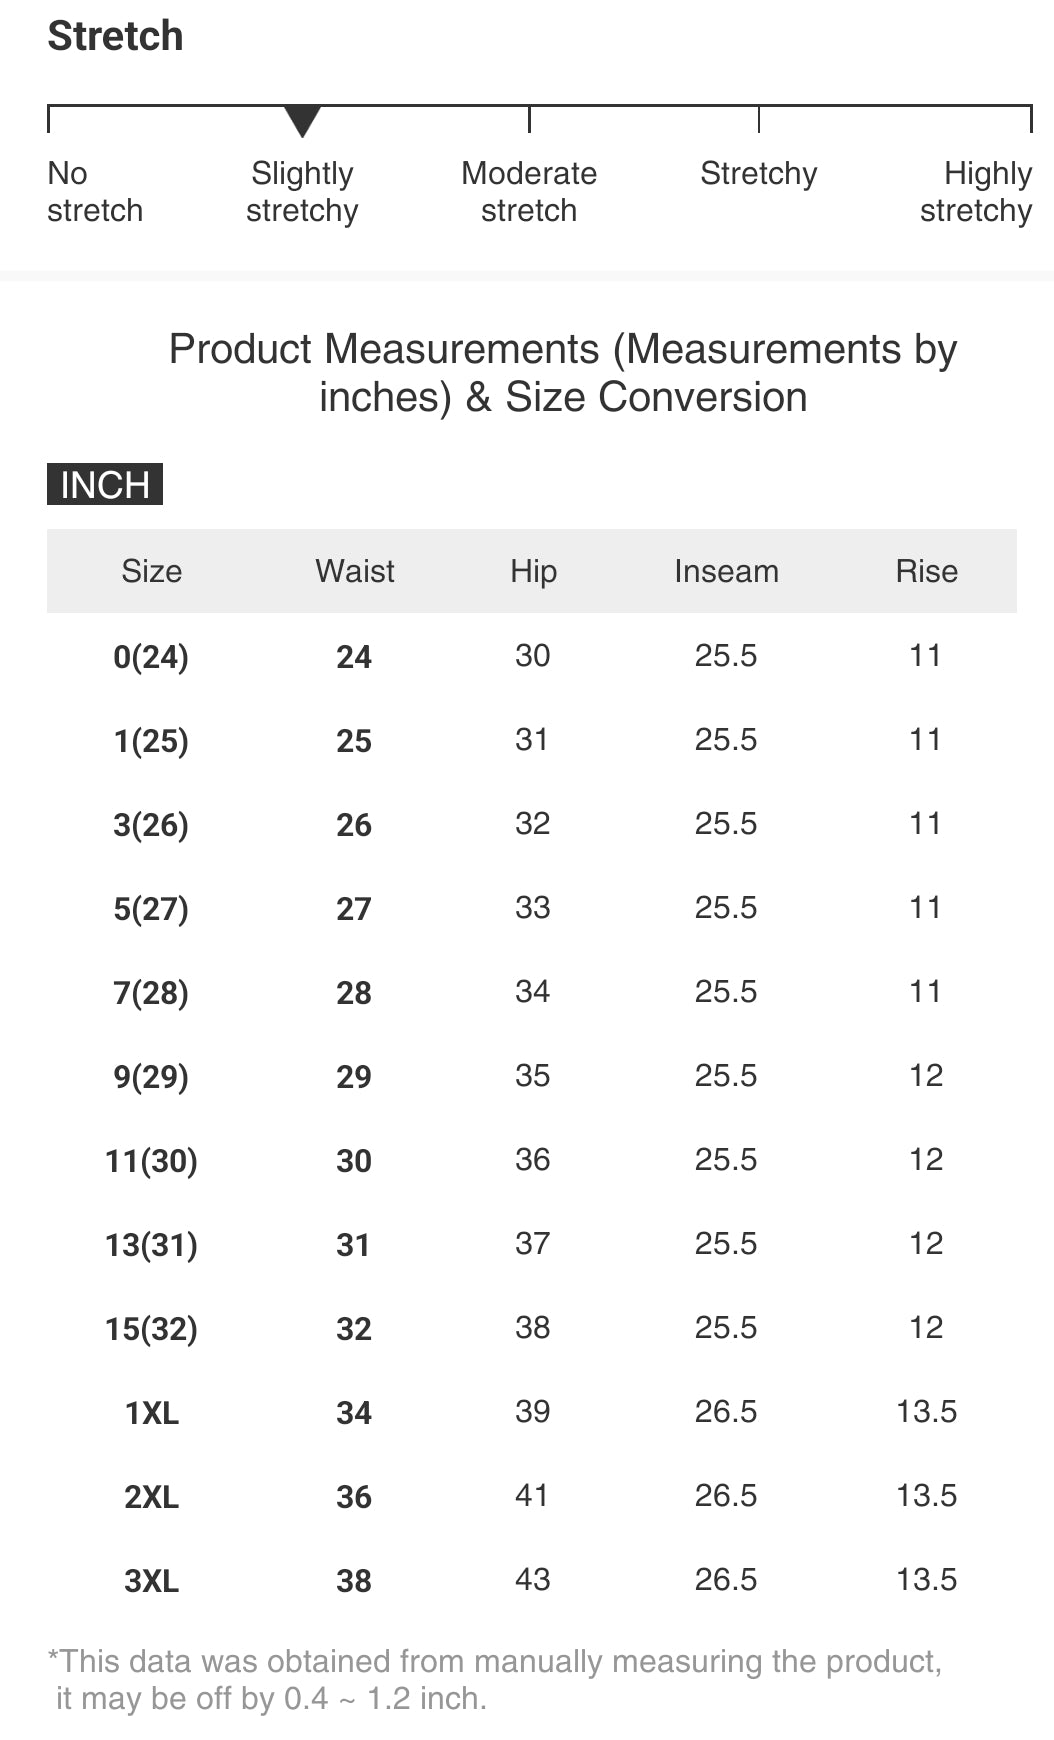The width and height of the screenshot is (1054, 1740).
Task: Click the triangle marker on the stretch scale
Action: pos(302,120)
